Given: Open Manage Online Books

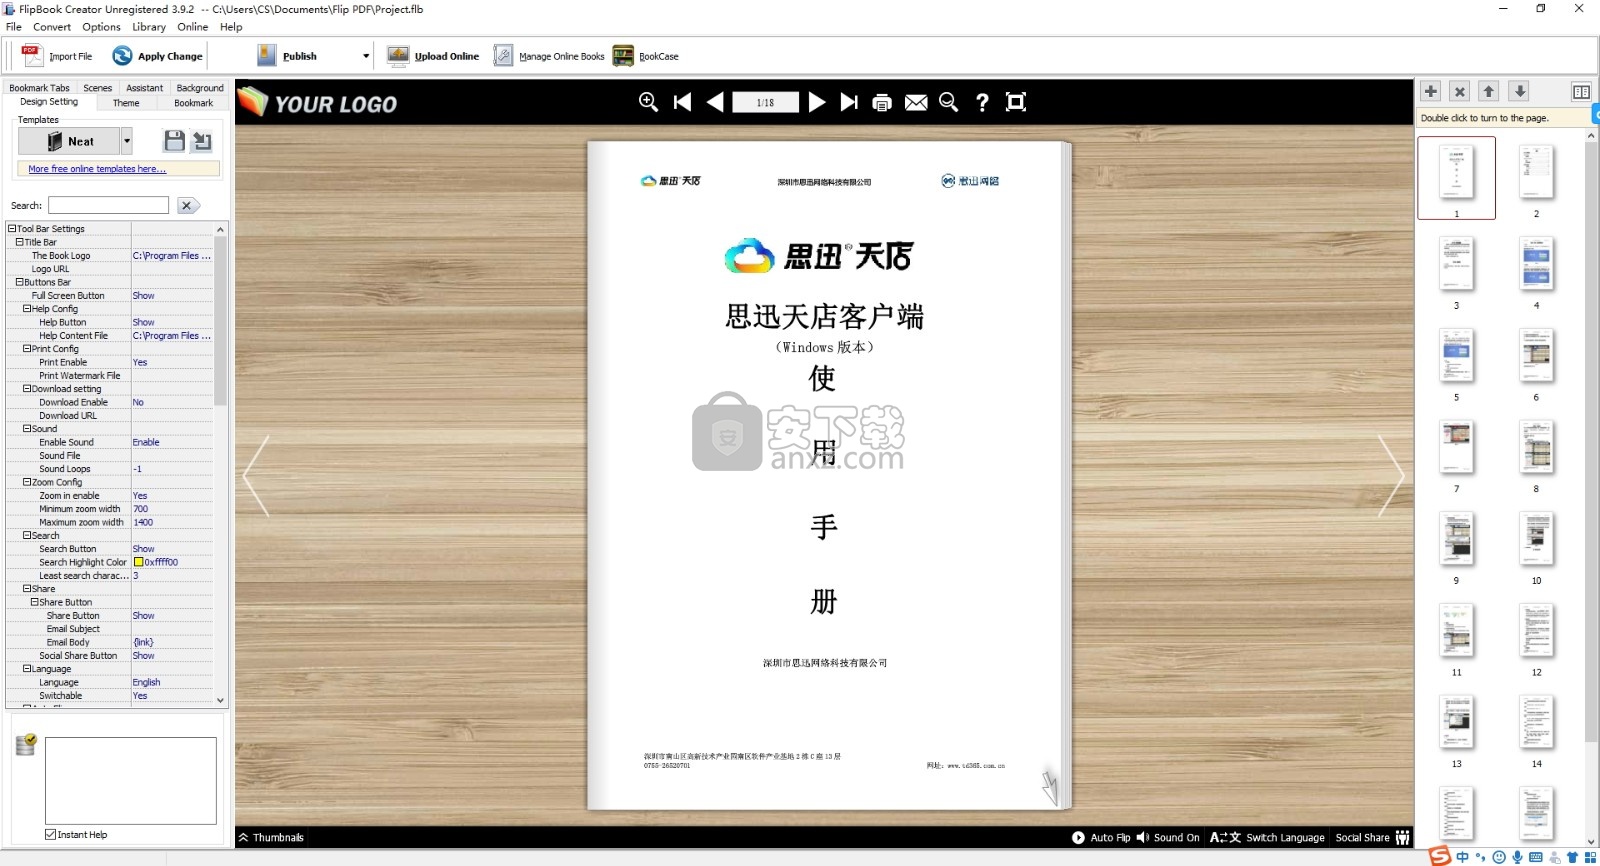Looking at the screenshot, I should (x=549, y=56).
